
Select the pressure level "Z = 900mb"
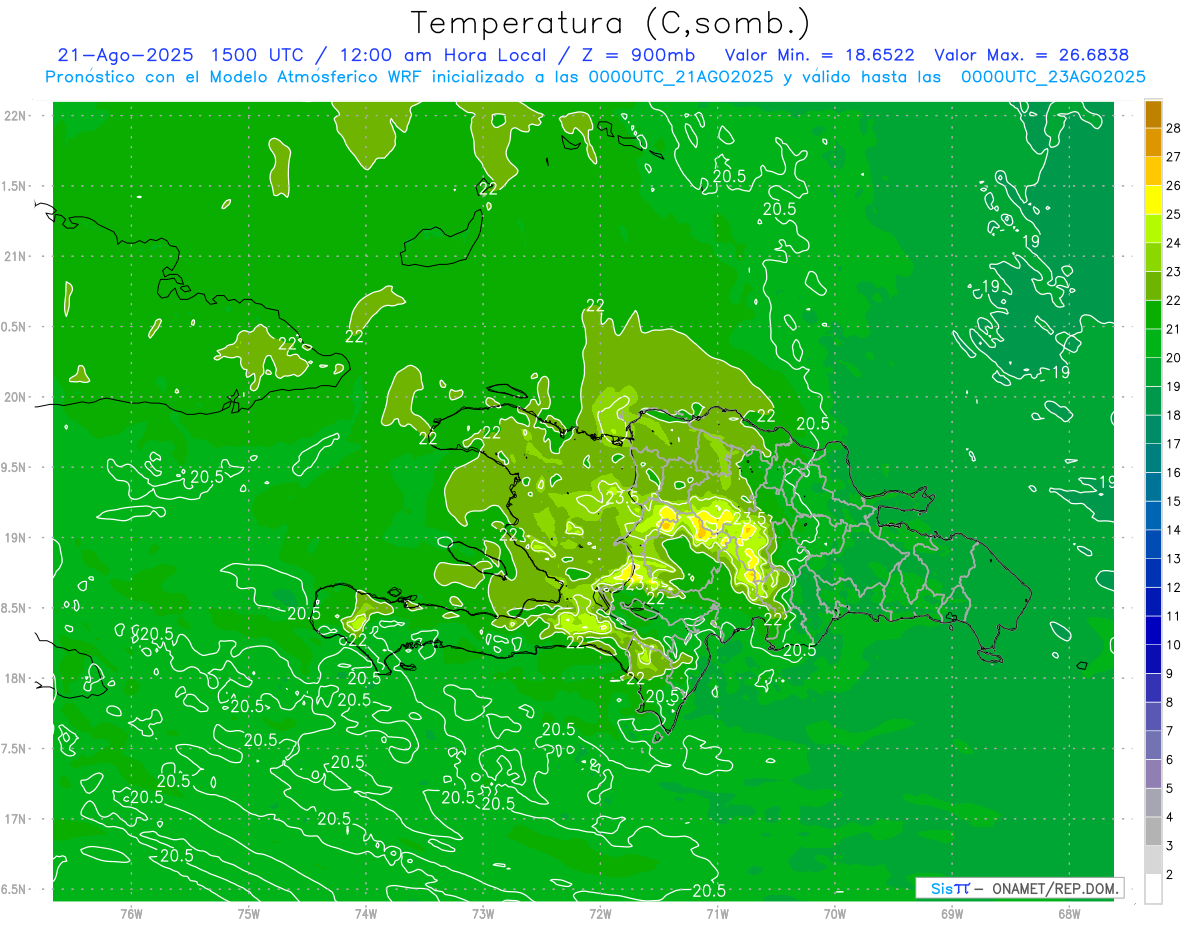(639, 55)
